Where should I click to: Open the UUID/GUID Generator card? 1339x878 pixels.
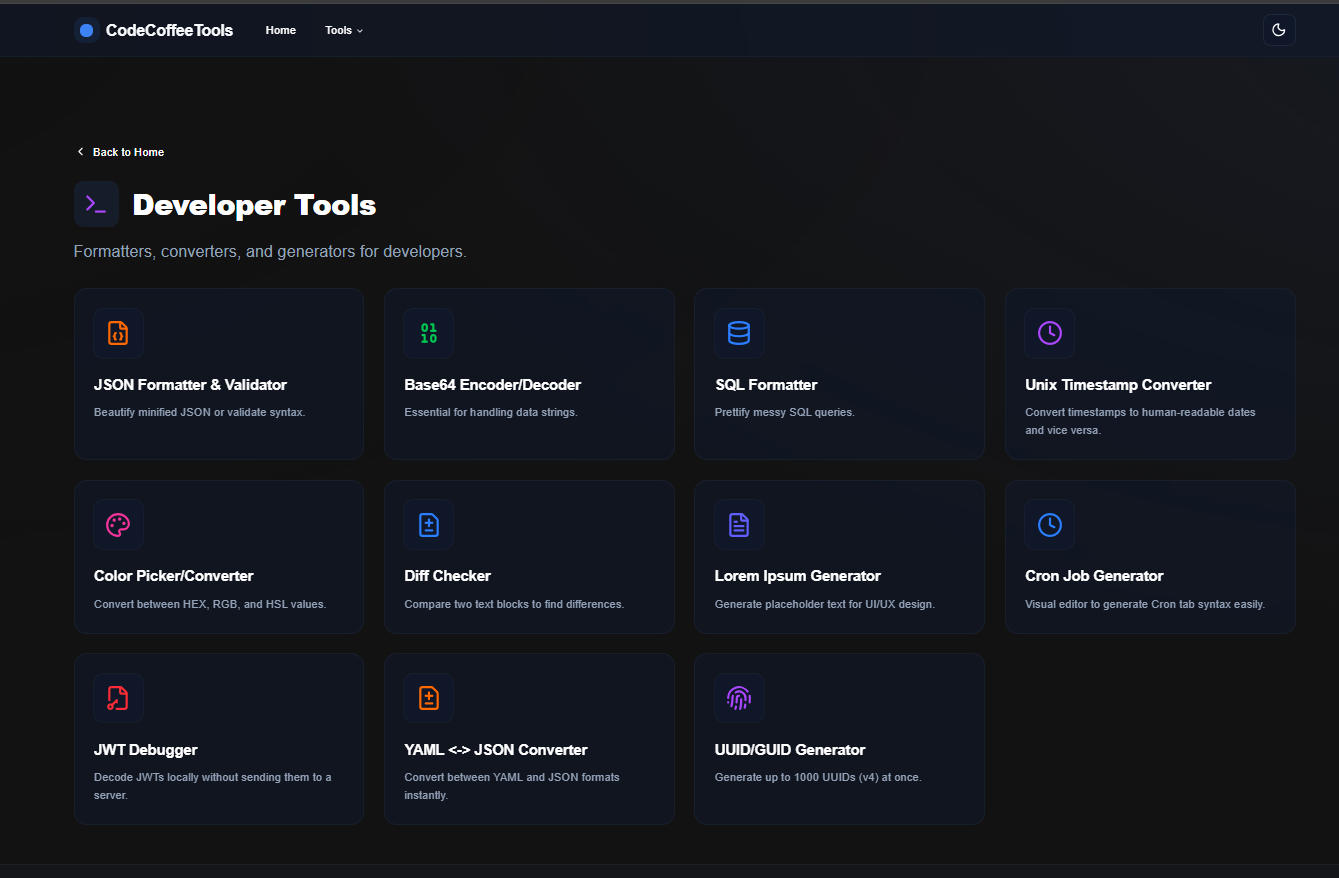839,738
